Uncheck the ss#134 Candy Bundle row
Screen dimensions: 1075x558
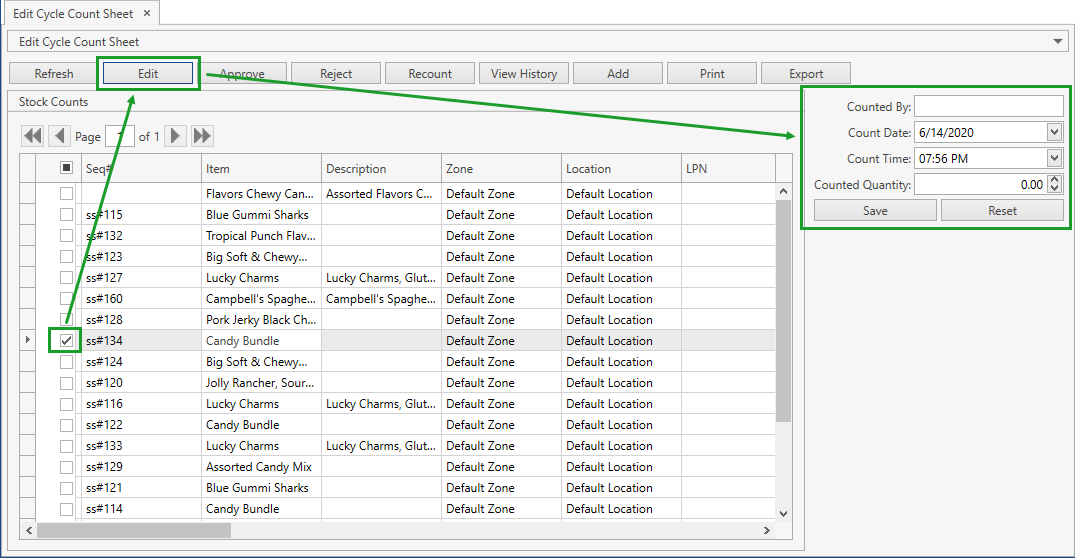66,341
